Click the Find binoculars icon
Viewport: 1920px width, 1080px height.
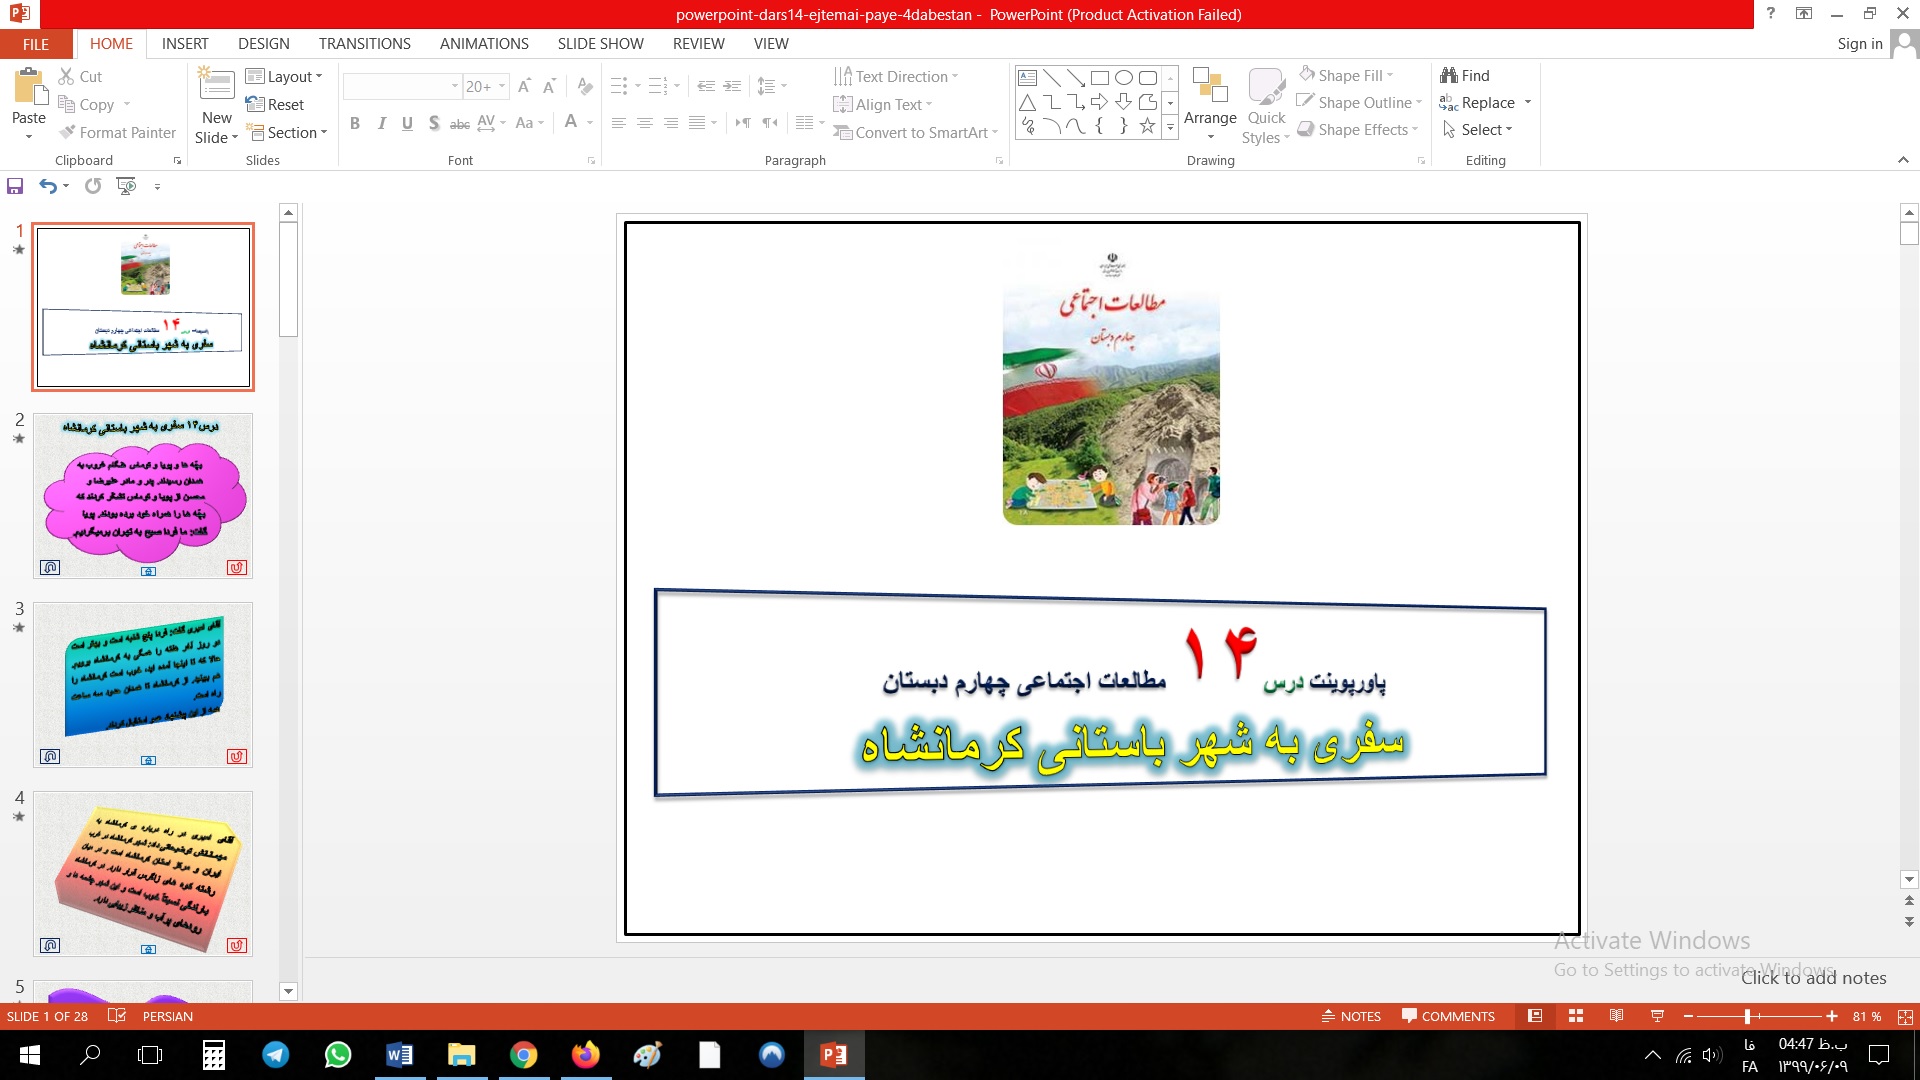point(1448,75)
